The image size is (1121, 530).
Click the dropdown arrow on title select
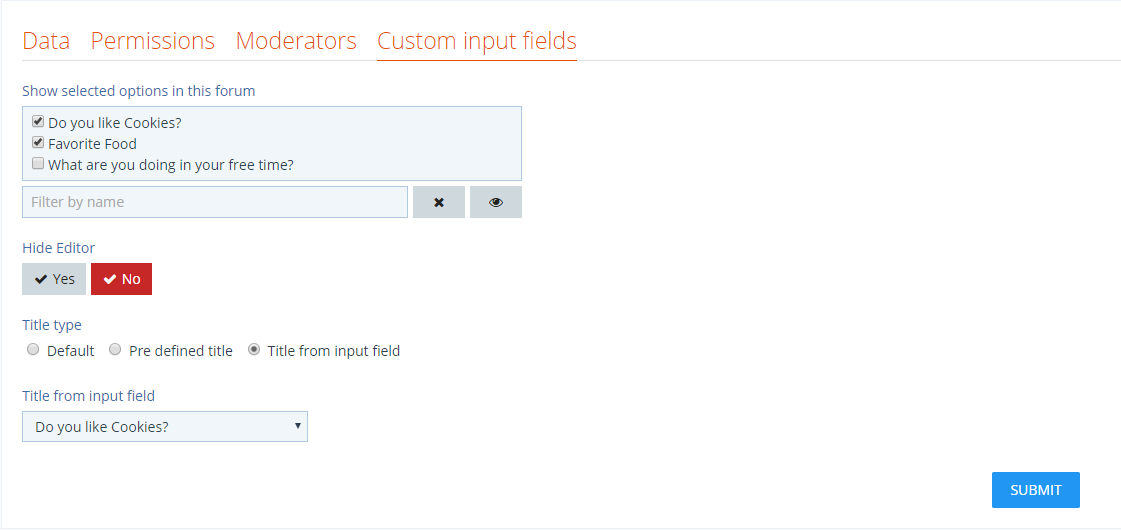[298, 426]
